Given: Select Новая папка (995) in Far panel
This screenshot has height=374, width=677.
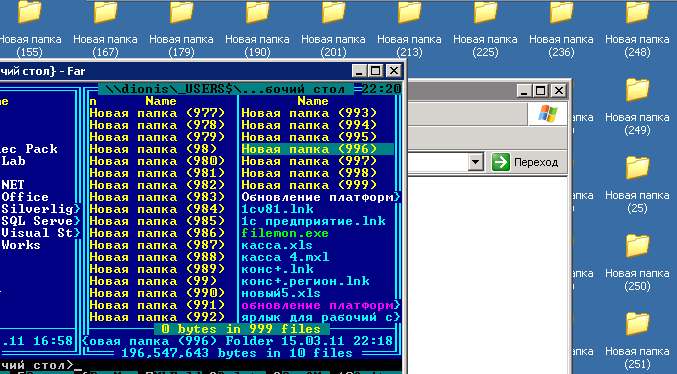Looking at the screenshot, I should pos(309,137).
